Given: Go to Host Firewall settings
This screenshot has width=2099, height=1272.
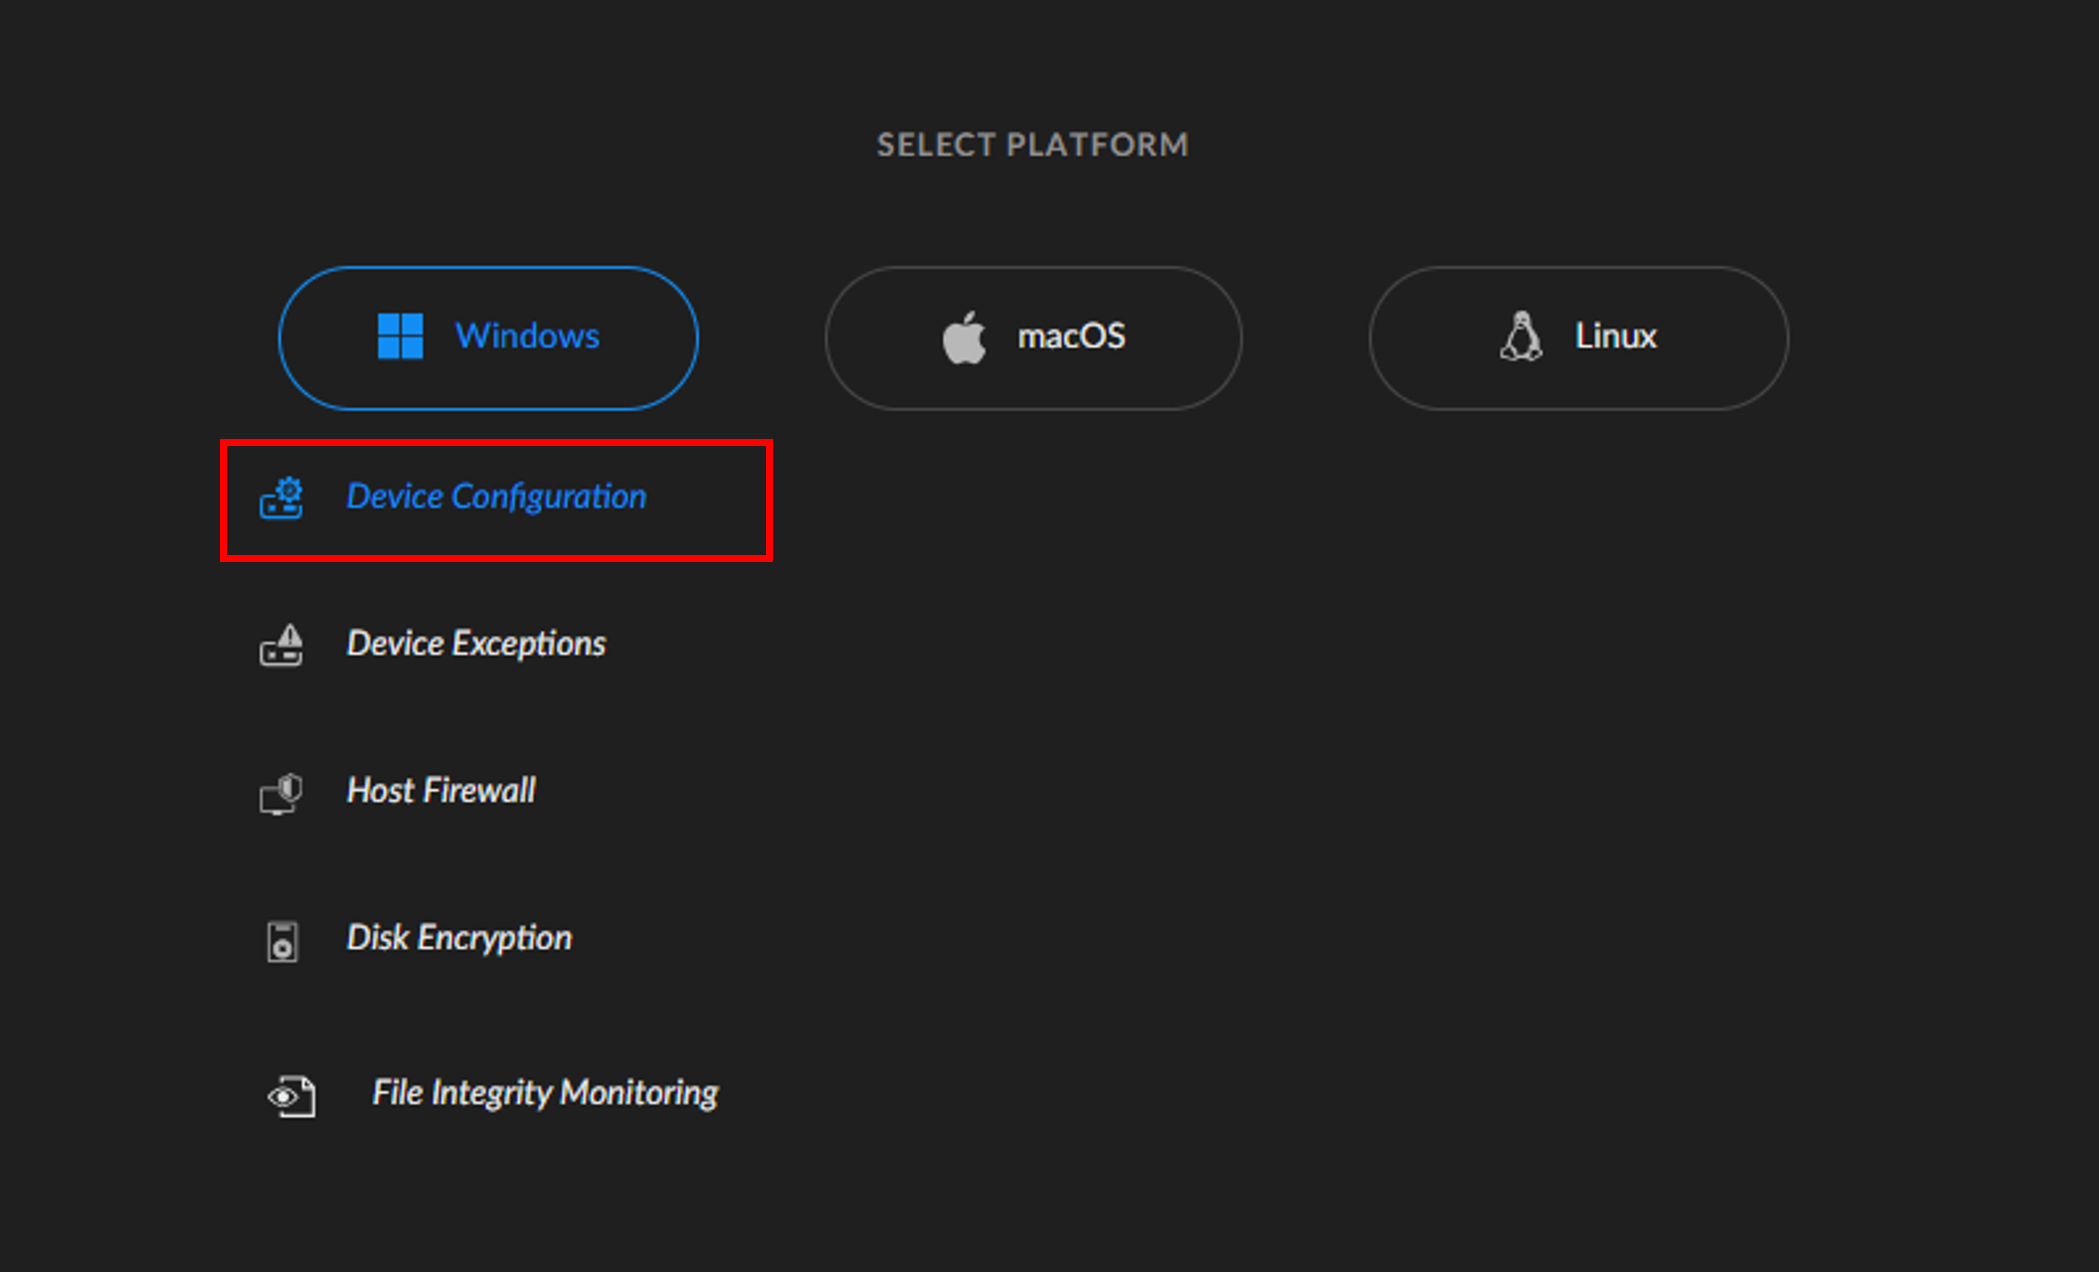Looking at the screenshot, I should (441, 791).
